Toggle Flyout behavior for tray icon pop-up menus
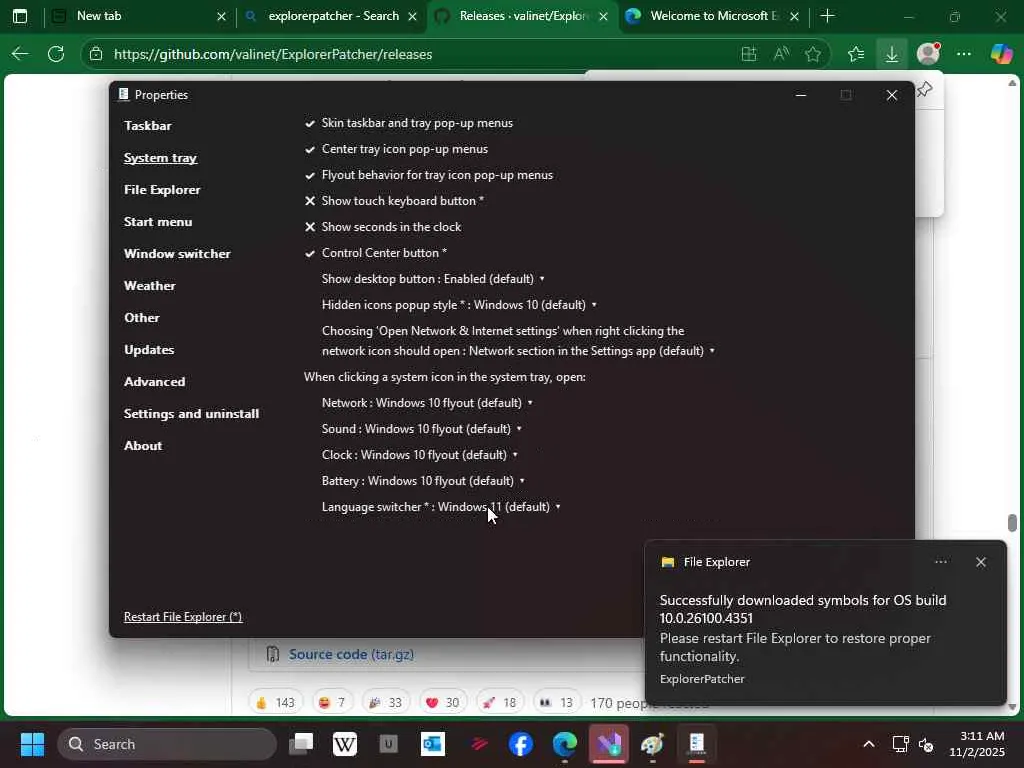This screenshot has width=1024, height=768. [429, 175]
